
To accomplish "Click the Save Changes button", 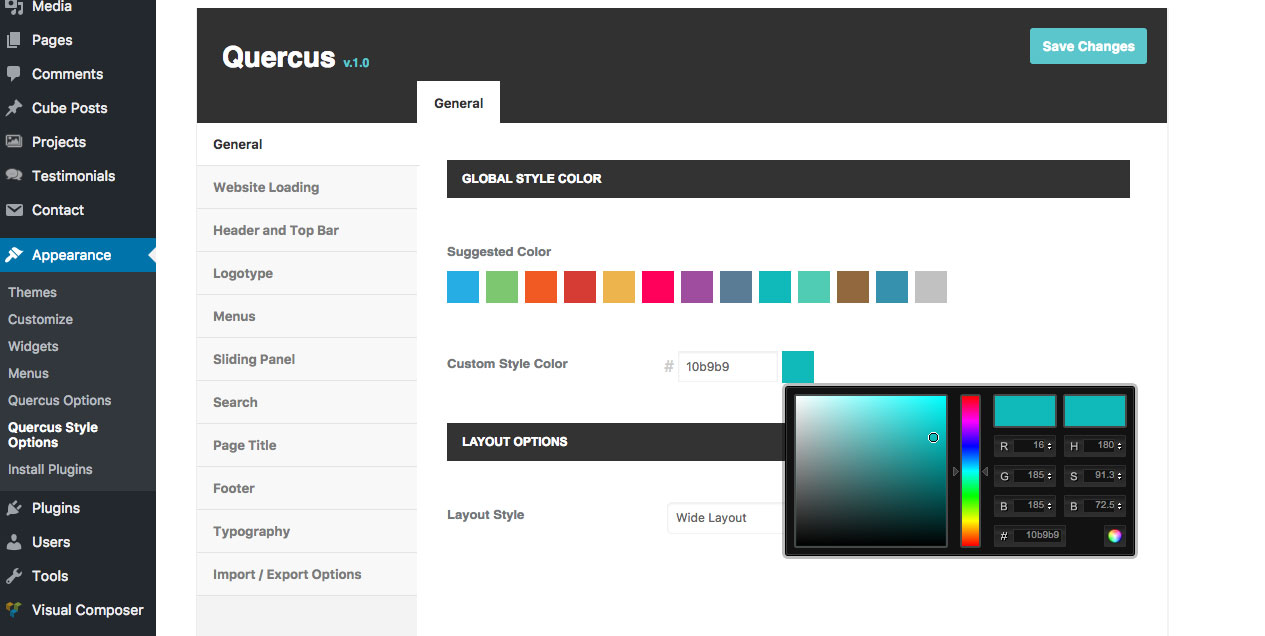I will (x=1088, y=46).
